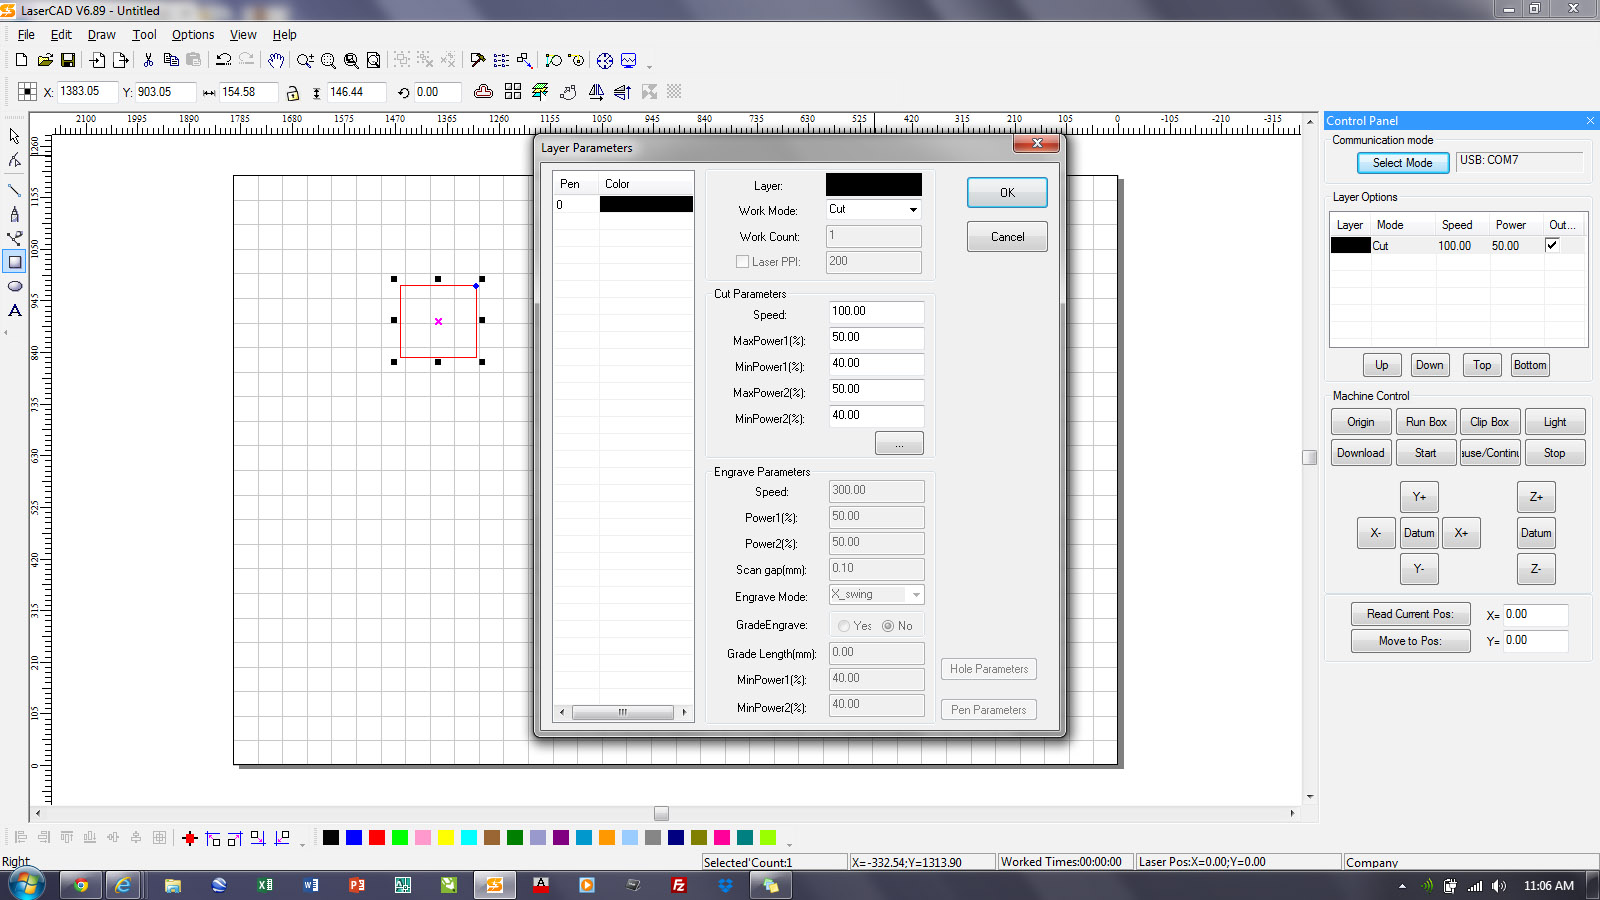
Task: Click the Download button in Machine Control
Action: [x=1360, y=453]
